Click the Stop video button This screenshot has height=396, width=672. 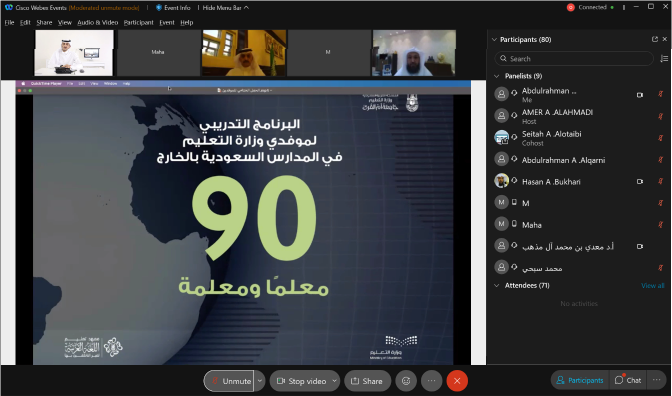302,381
